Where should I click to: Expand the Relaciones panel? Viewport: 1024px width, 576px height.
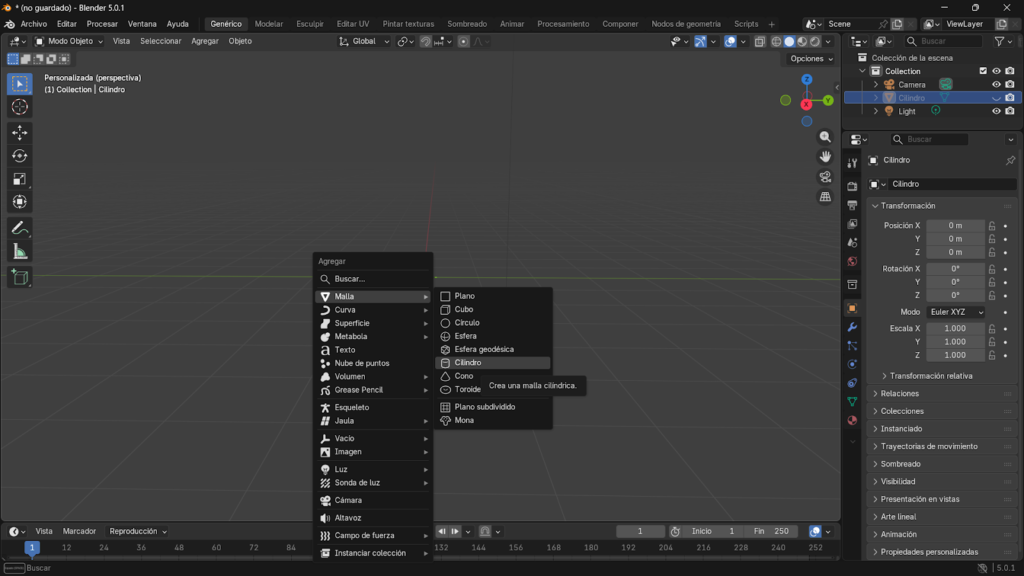(x=900, y=394)
